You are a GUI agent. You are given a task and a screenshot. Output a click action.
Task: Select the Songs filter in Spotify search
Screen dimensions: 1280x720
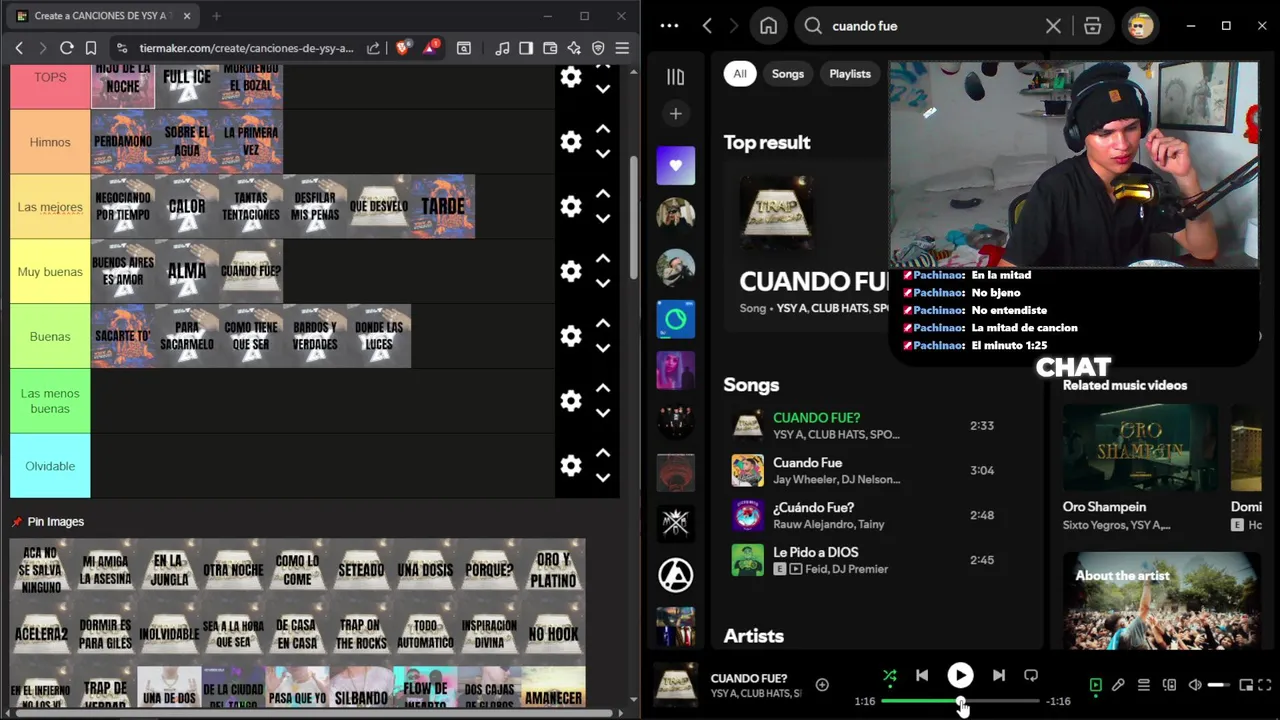pos(788,74)
